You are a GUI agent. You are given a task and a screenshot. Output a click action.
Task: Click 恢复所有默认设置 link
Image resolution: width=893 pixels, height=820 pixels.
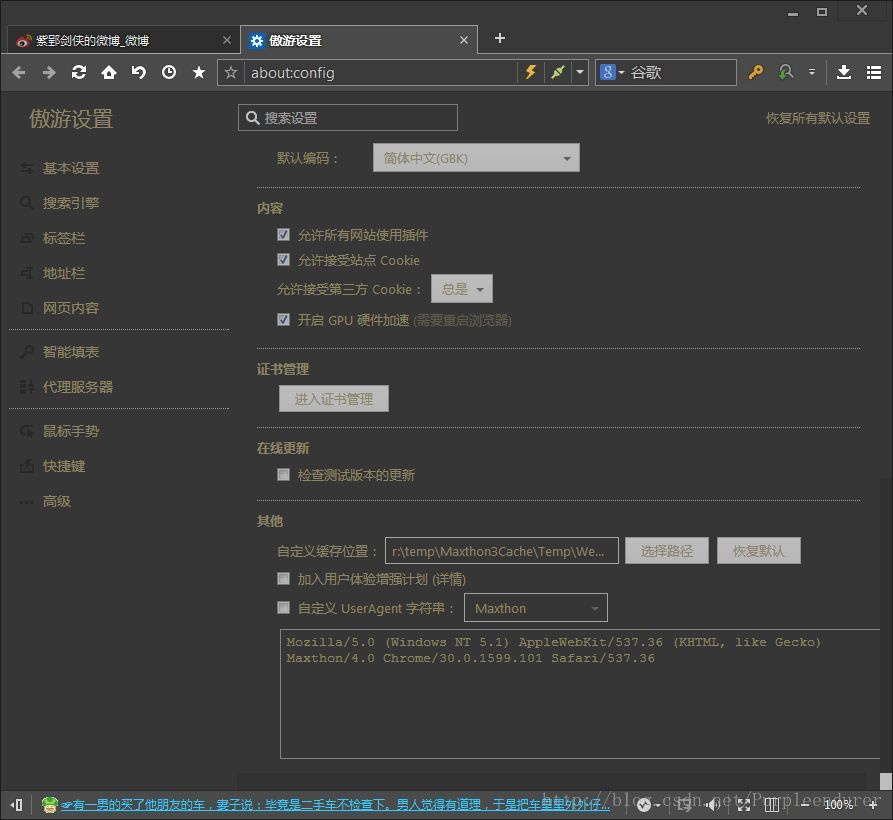[x=818, y=118]
